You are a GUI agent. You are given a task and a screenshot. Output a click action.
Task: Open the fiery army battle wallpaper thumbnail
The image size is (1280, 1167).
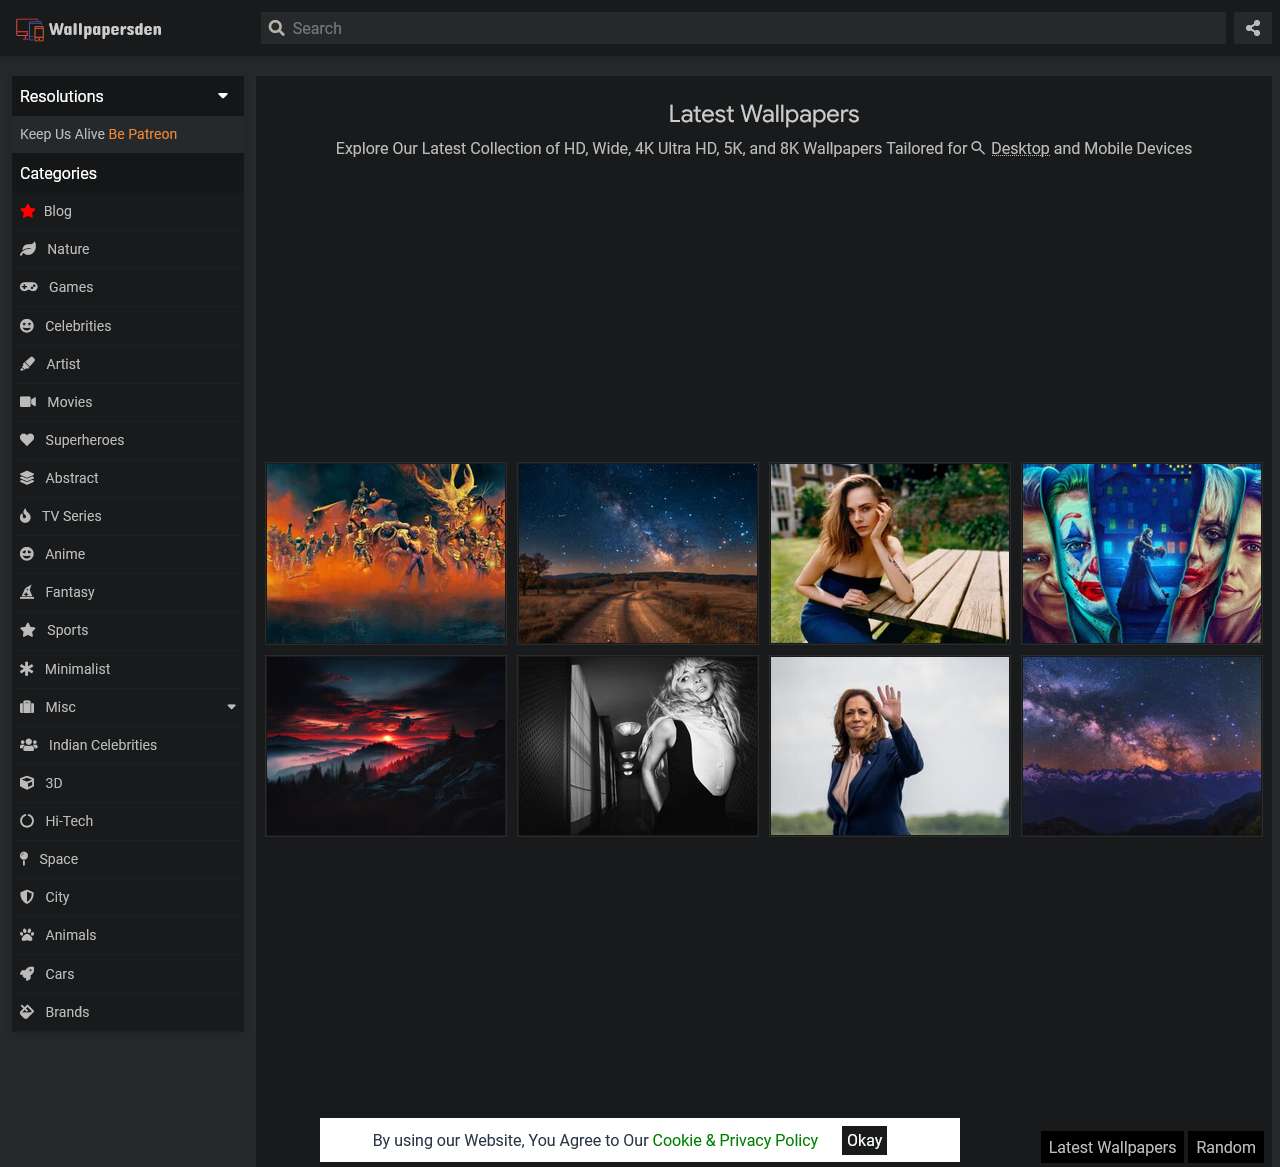386,553
